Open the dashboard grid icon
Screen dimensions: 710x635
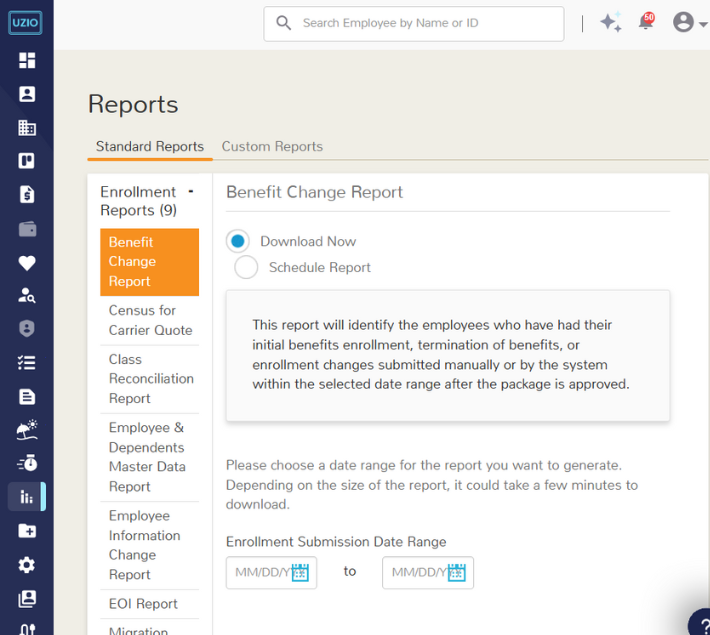coord(27,60)
